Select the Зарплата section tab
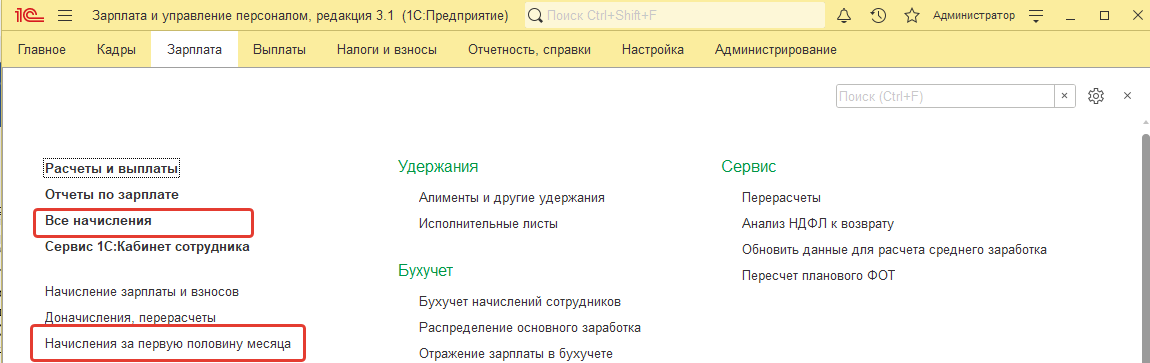 click(194, 50)
